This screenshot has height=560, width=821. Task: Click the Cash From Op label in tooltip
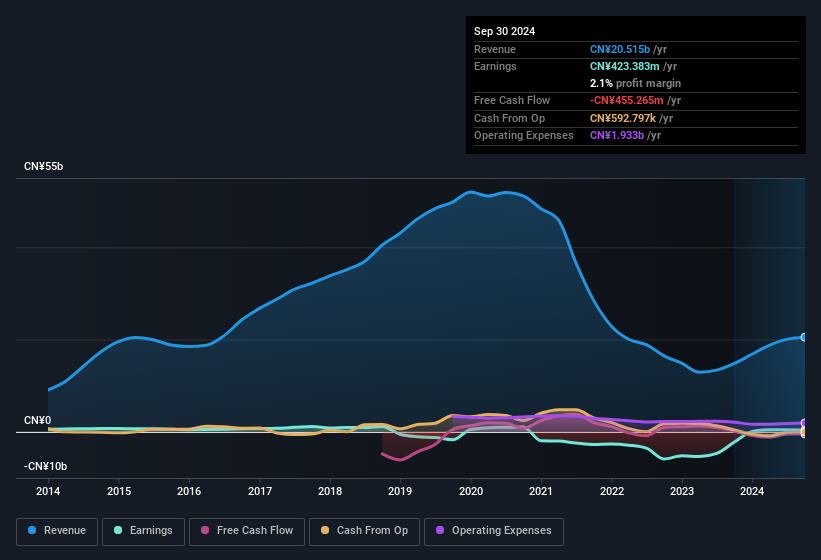point(509,118)
